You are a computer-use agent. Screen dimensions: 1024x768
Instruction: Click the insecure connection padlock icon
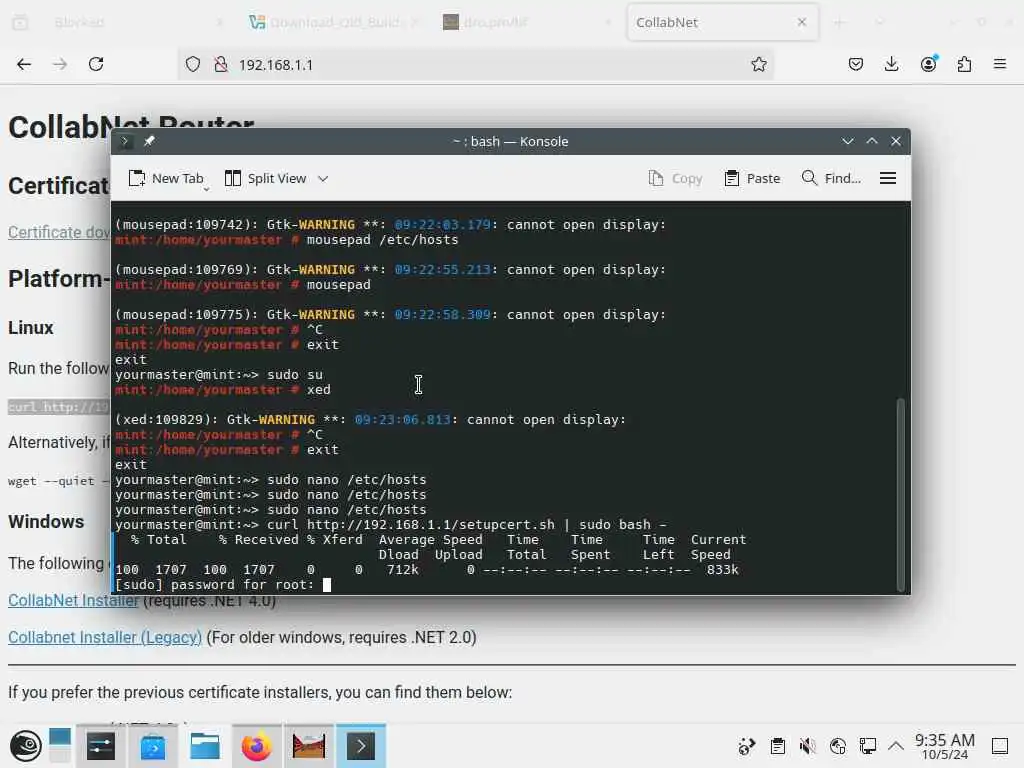pyautogui.click(x=221, y=65)
